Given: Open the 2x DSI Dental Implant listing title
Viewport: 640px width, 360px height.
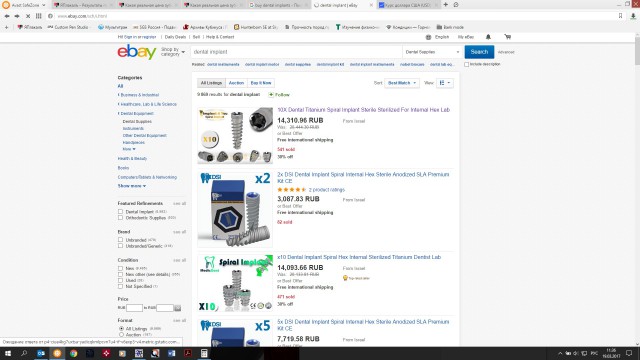Looking at the screenshot, I should coord(363,178).
